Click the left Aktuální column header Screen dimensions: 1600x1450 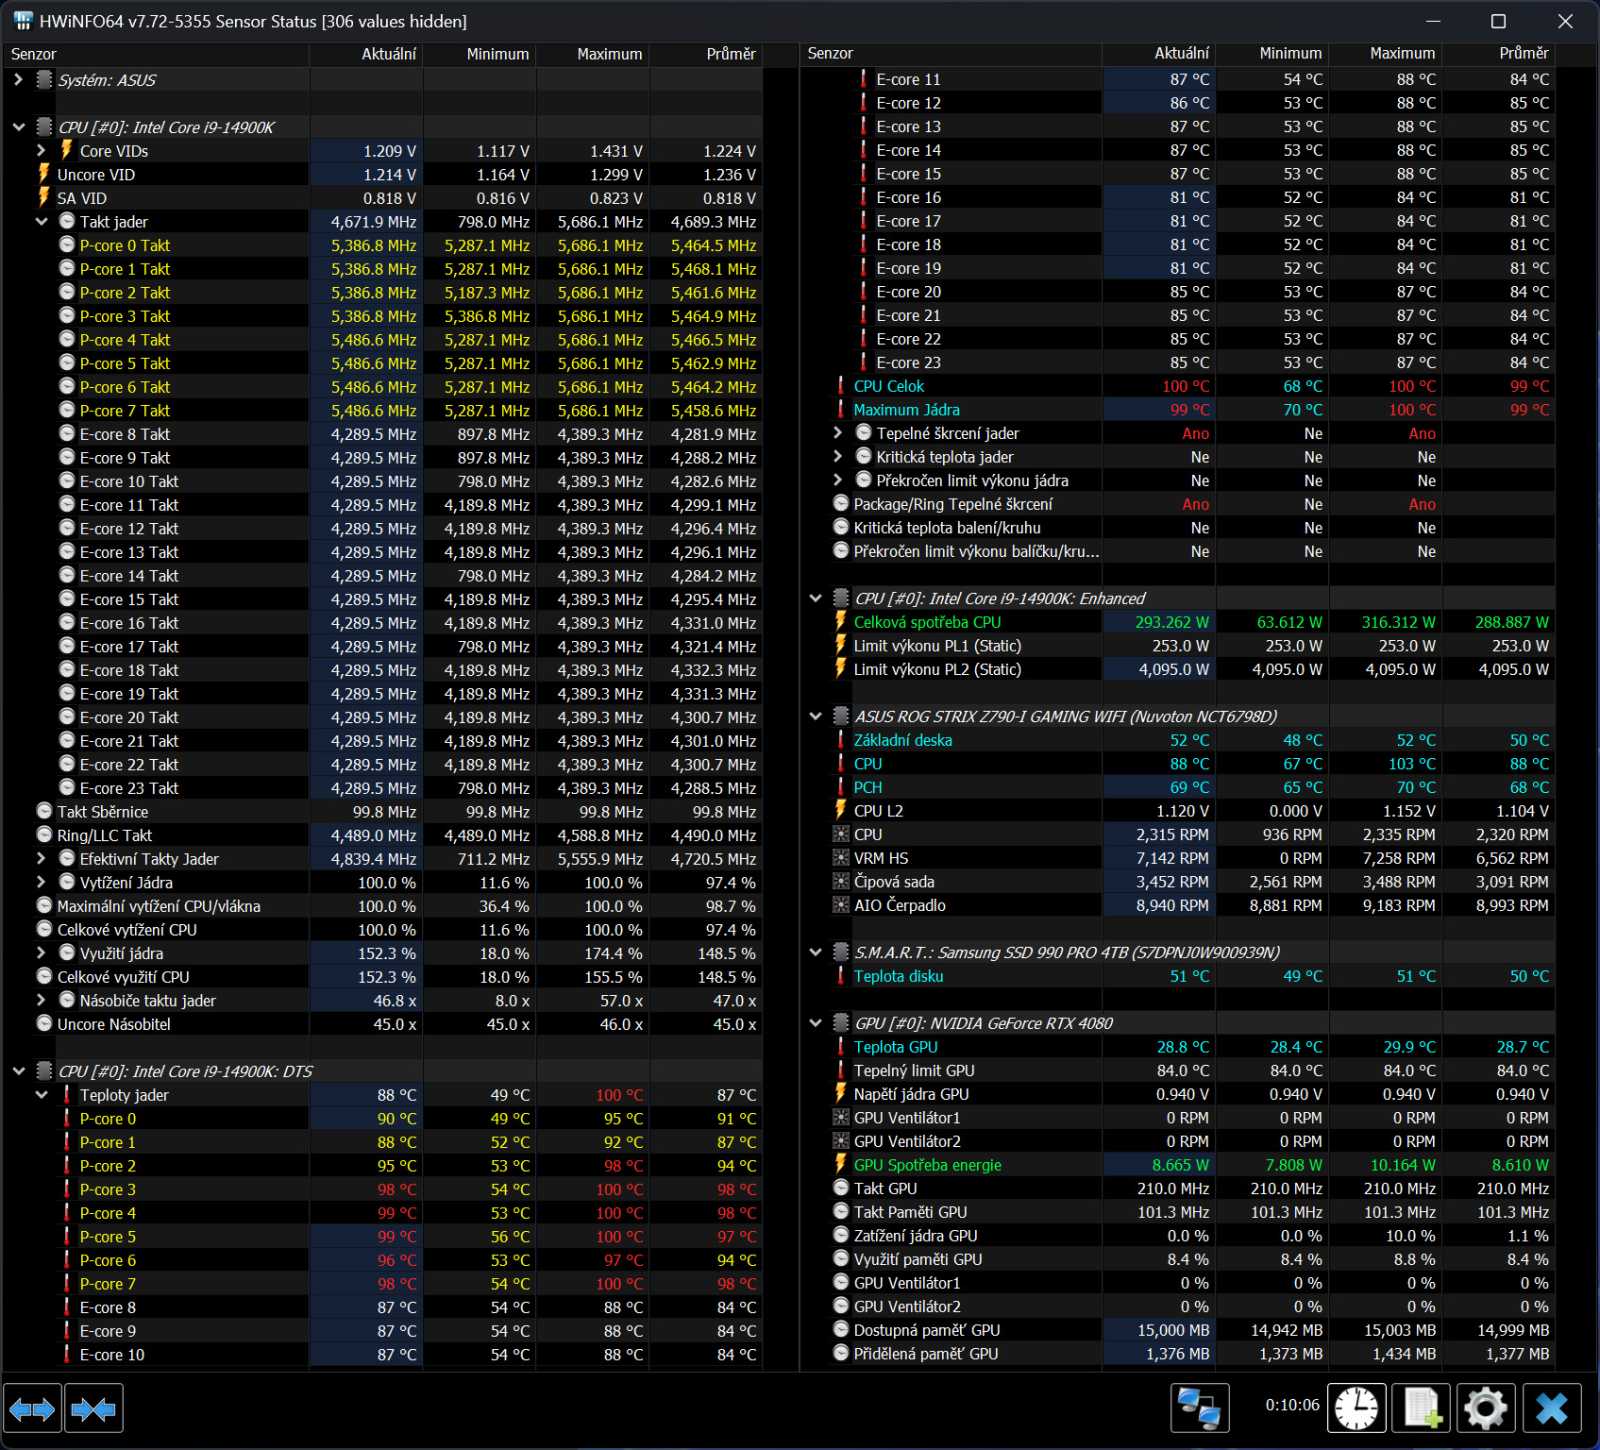(366, 54)
